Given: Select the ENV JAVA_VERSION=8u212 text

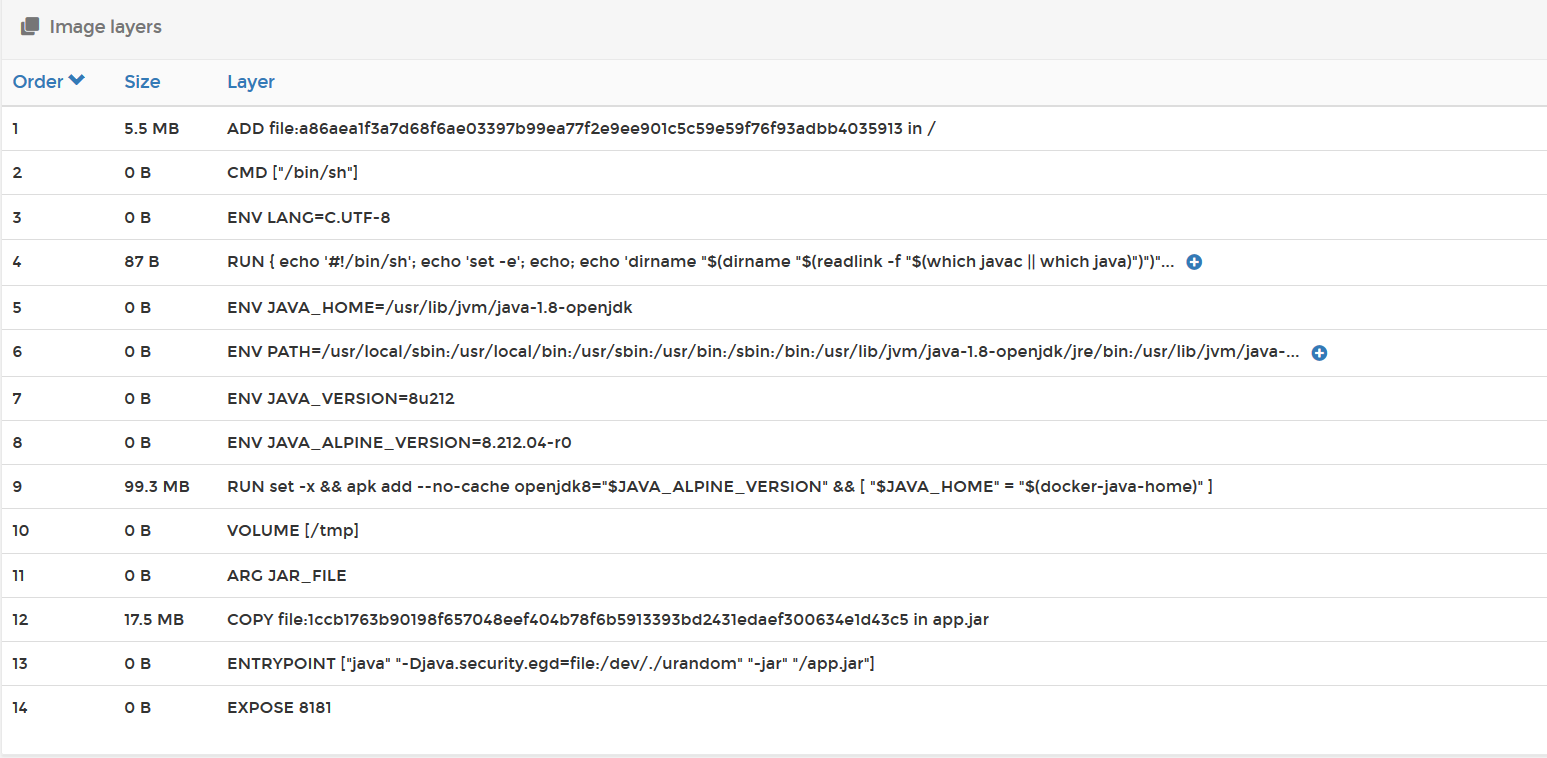Looking at the screenshot, I should pos(341,398).
